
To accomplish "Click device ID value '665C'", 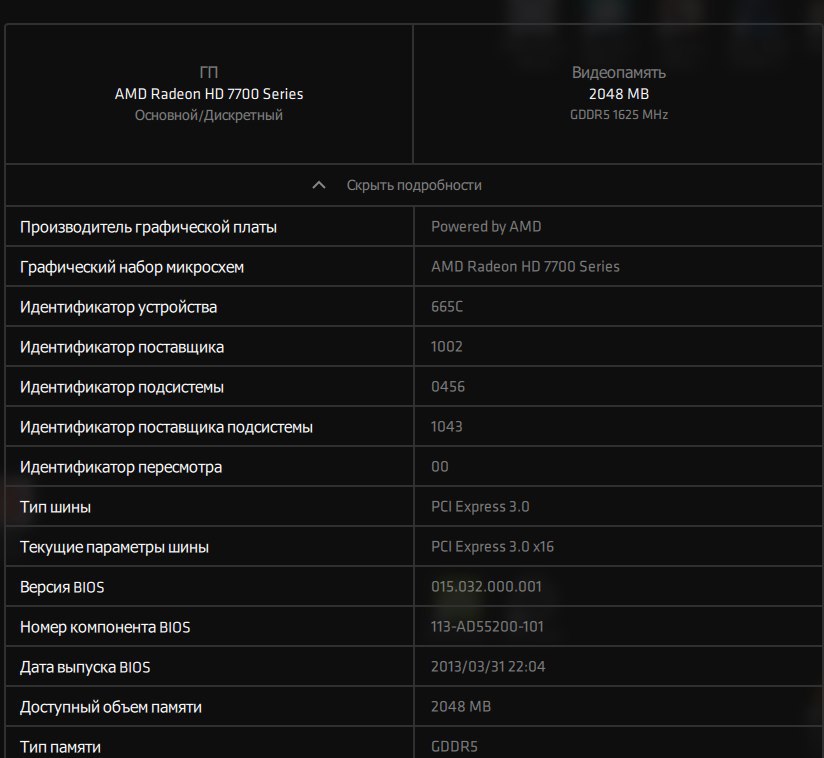I will (447, 306).
